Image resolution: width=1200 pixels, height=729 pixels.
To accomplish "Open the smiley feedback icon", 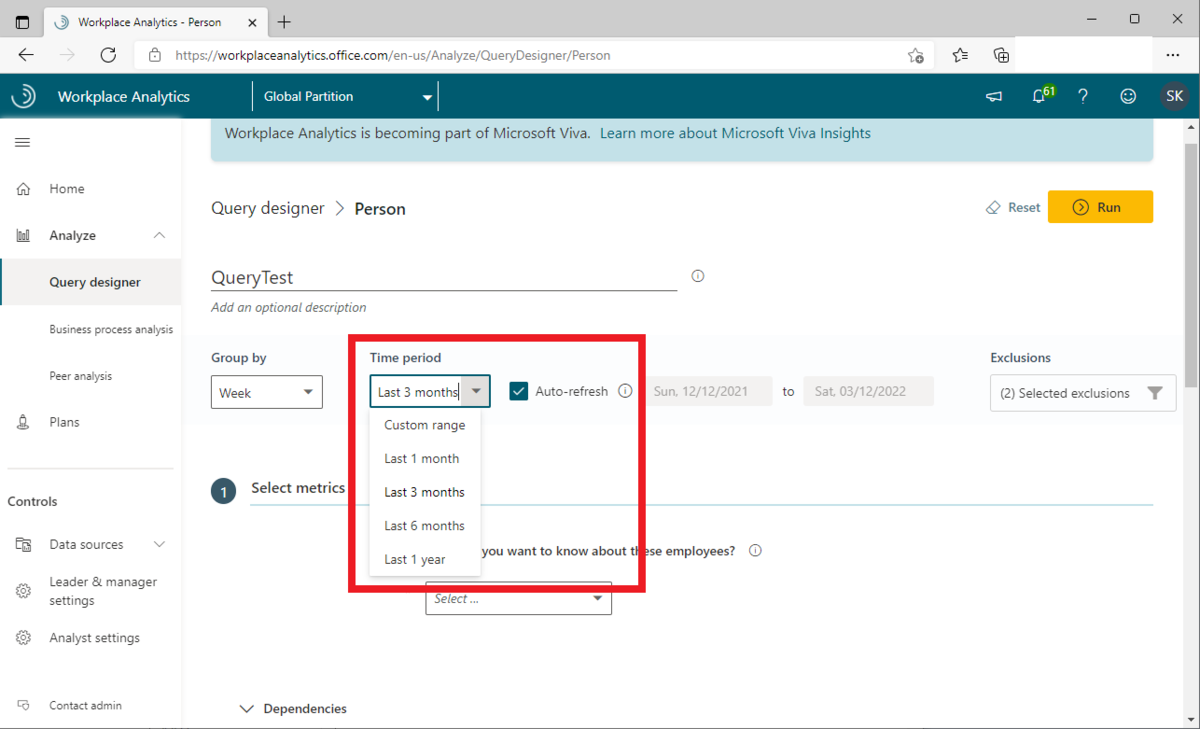I will (x=1128, y=97).
